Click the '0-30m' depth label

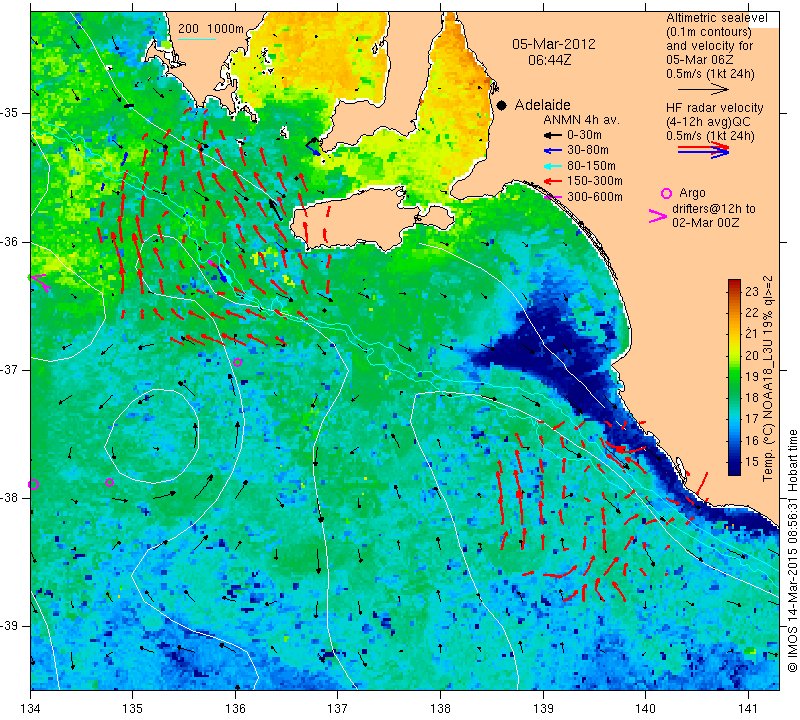click(x=584, y=135)
